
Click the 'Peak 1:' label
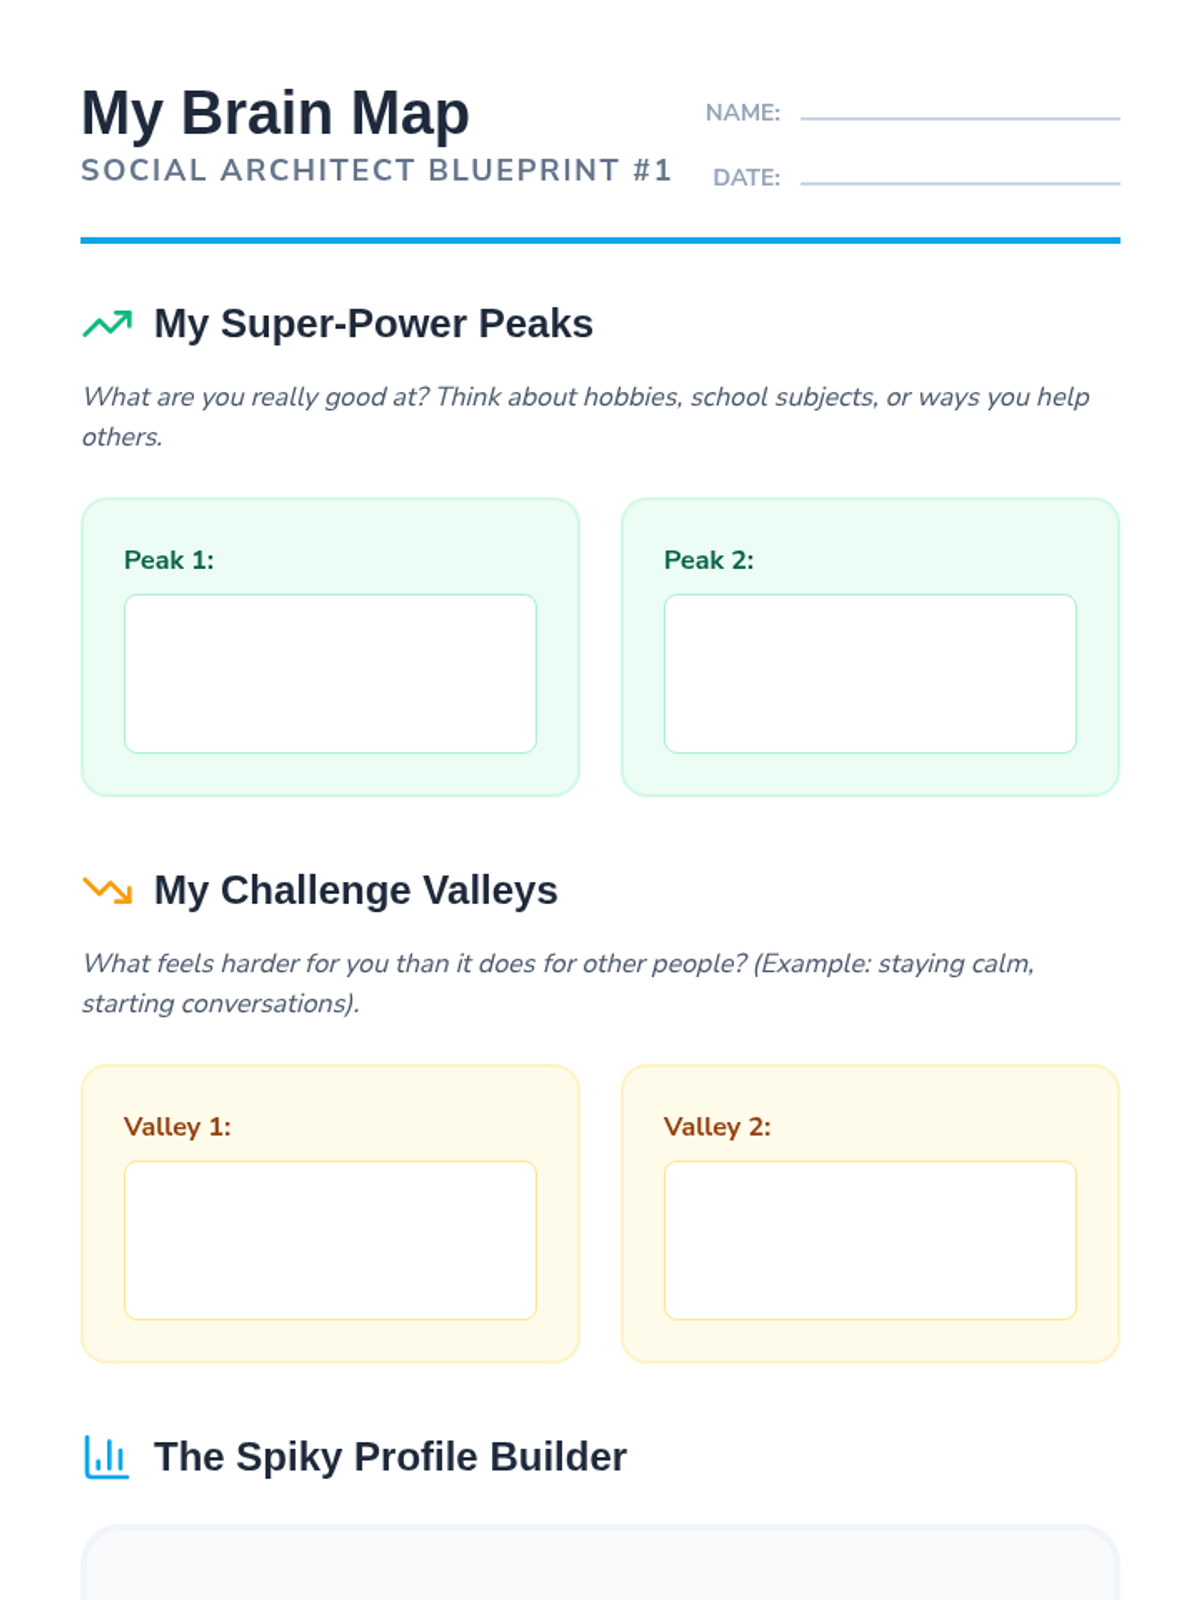click(169, 560)
